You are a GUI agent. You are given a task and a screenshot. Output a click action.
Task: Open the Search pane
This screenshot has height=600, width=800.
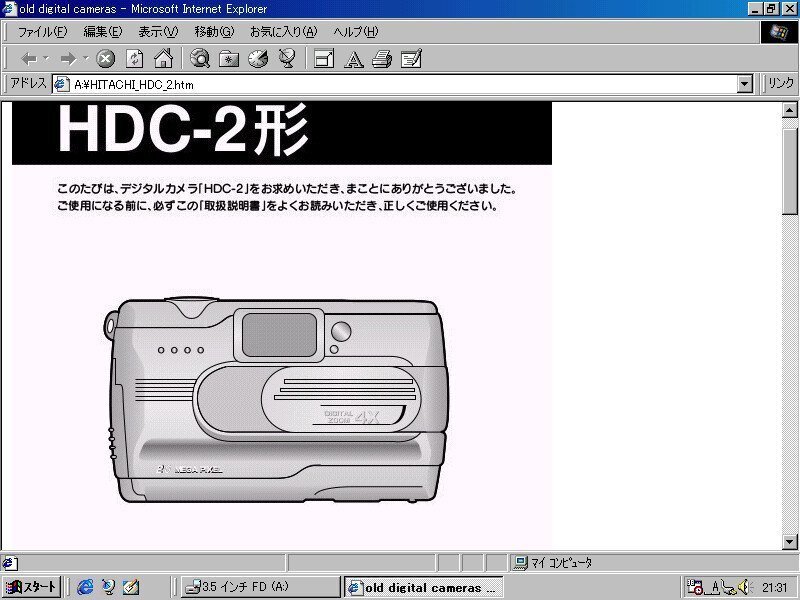(x=199, y=58)
